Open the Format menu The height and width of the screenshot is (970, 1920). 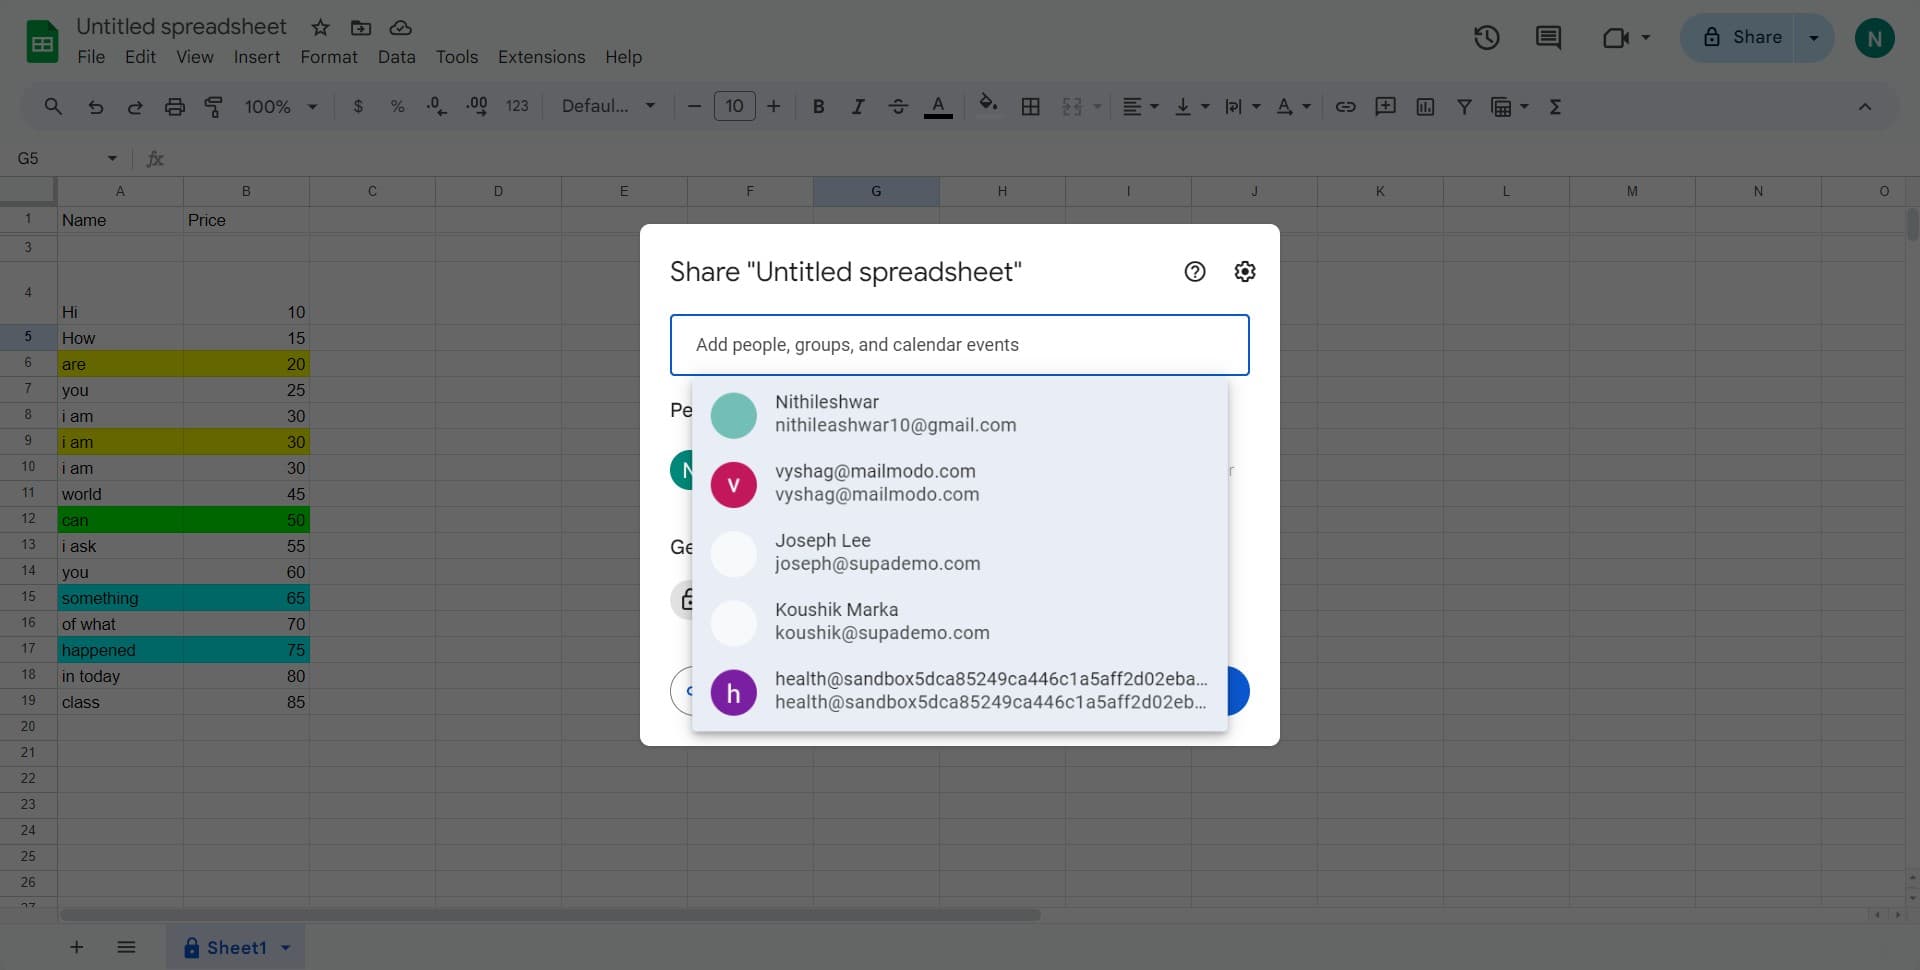[328, 57]
